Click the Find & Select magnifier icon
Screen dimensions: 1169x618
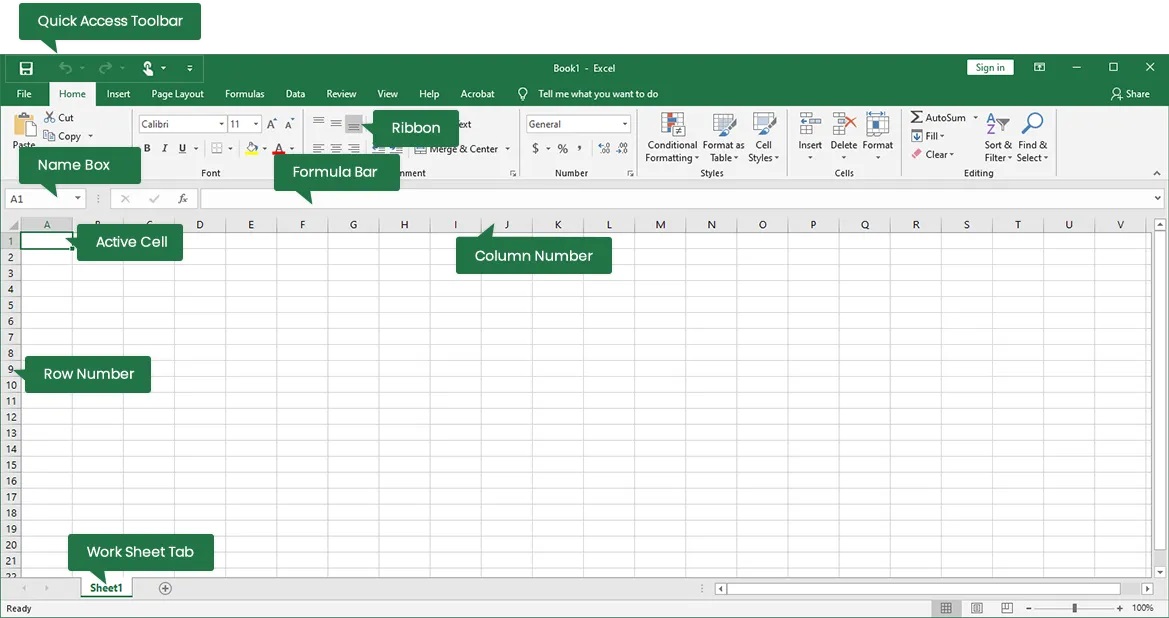(x=1032, y=125)
